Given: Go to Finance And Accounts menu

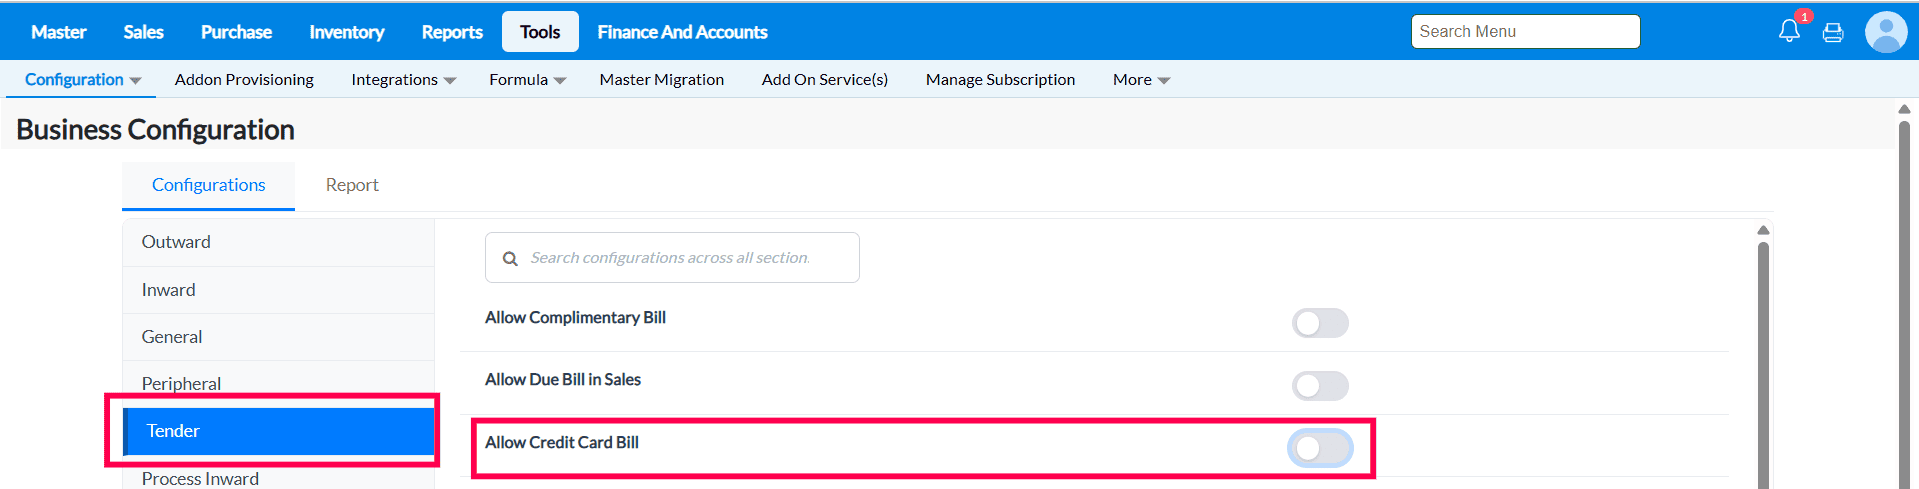Looking at the screenshot, I should (x=682, y=32).
